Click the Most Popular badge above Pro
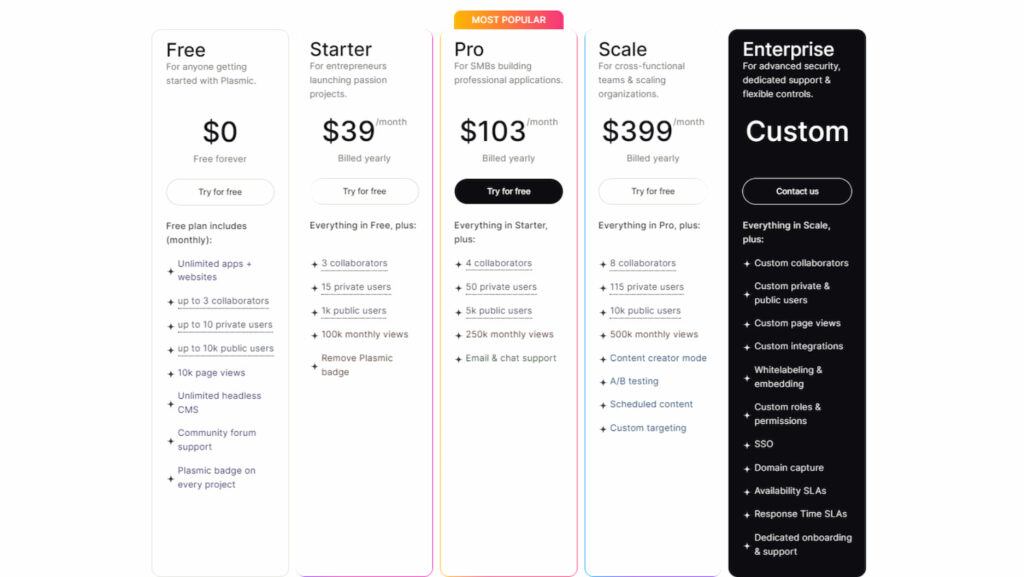The width and height of the screenshot is (1024, 577). [508, 20]
